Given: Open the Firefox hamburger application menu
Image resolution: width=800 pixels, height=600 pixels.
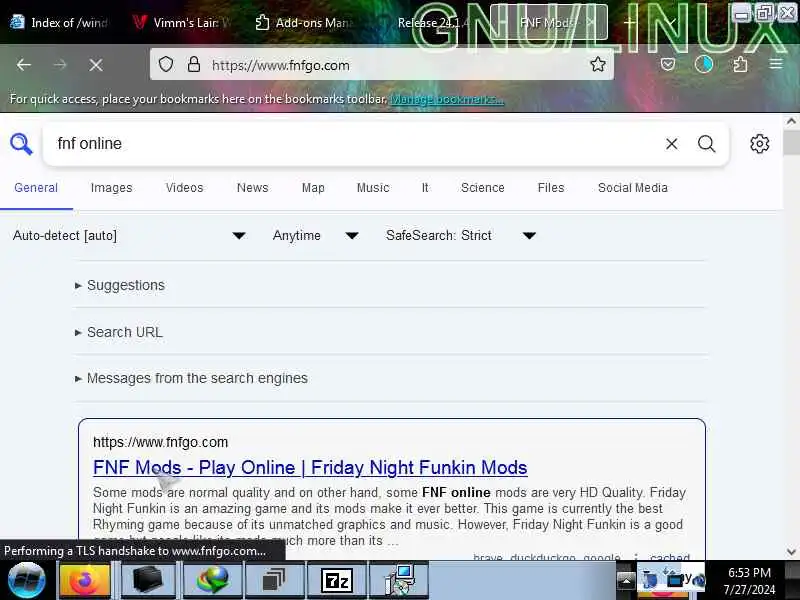Looking at the screenshot, I should click(x=776, y=64).
